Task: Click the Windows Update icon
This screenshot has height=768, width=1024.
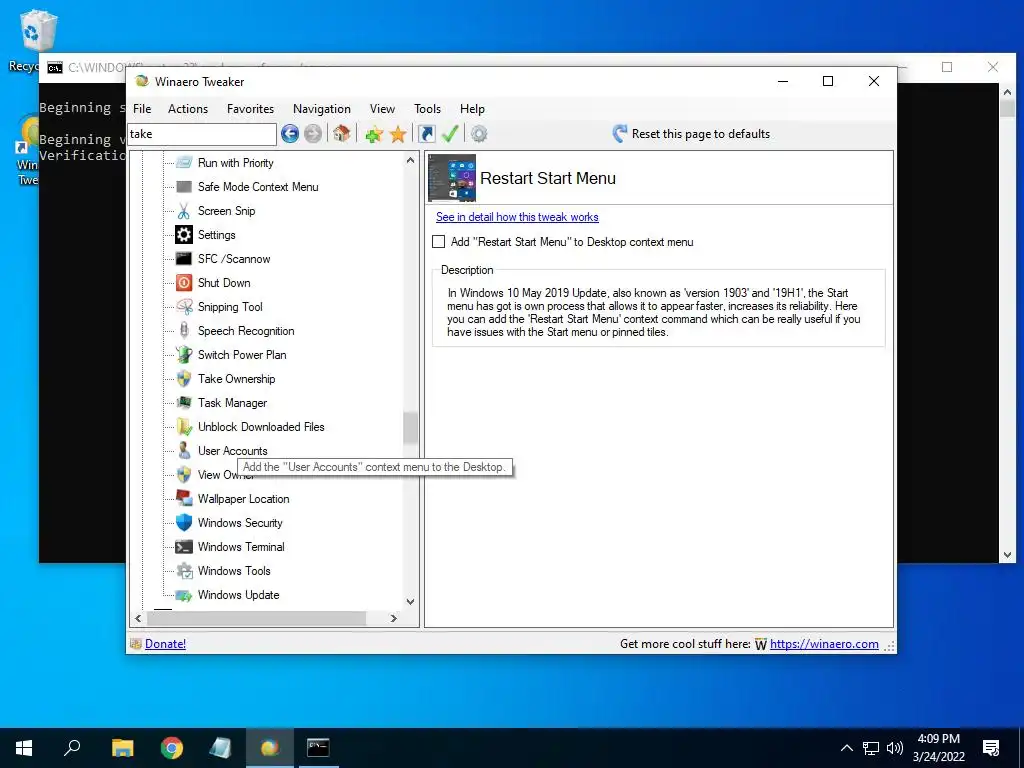Action: pos(184,595)
